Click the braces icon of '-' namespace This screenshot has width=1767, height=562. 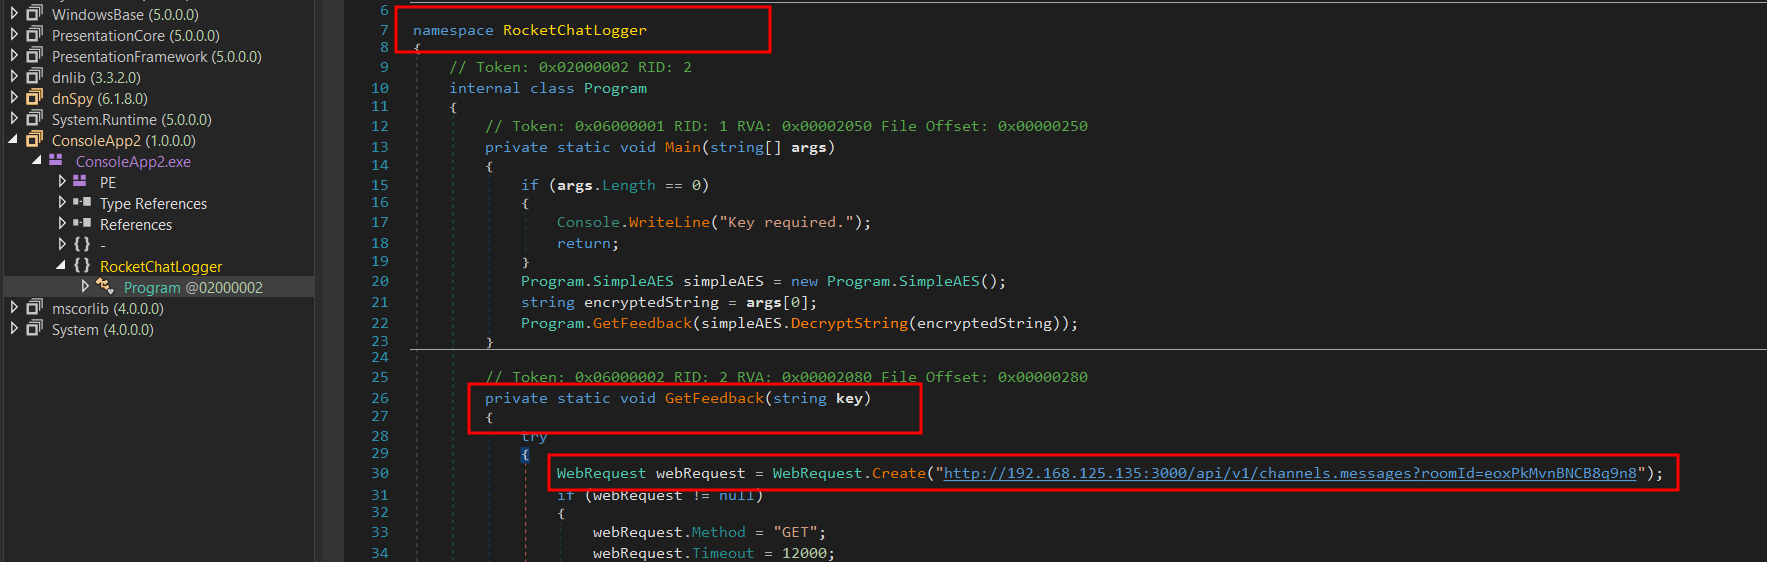pos(82,244)
